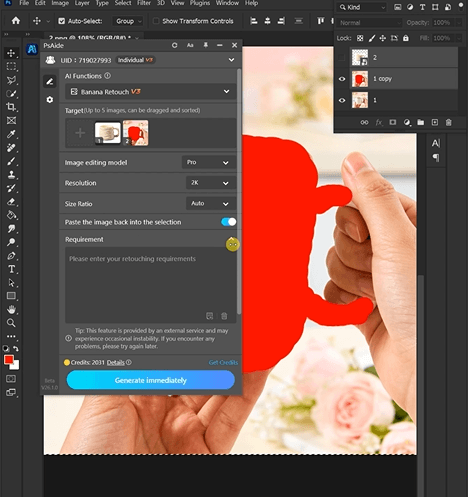Open the Banana Retouch function dropdown

150,92
